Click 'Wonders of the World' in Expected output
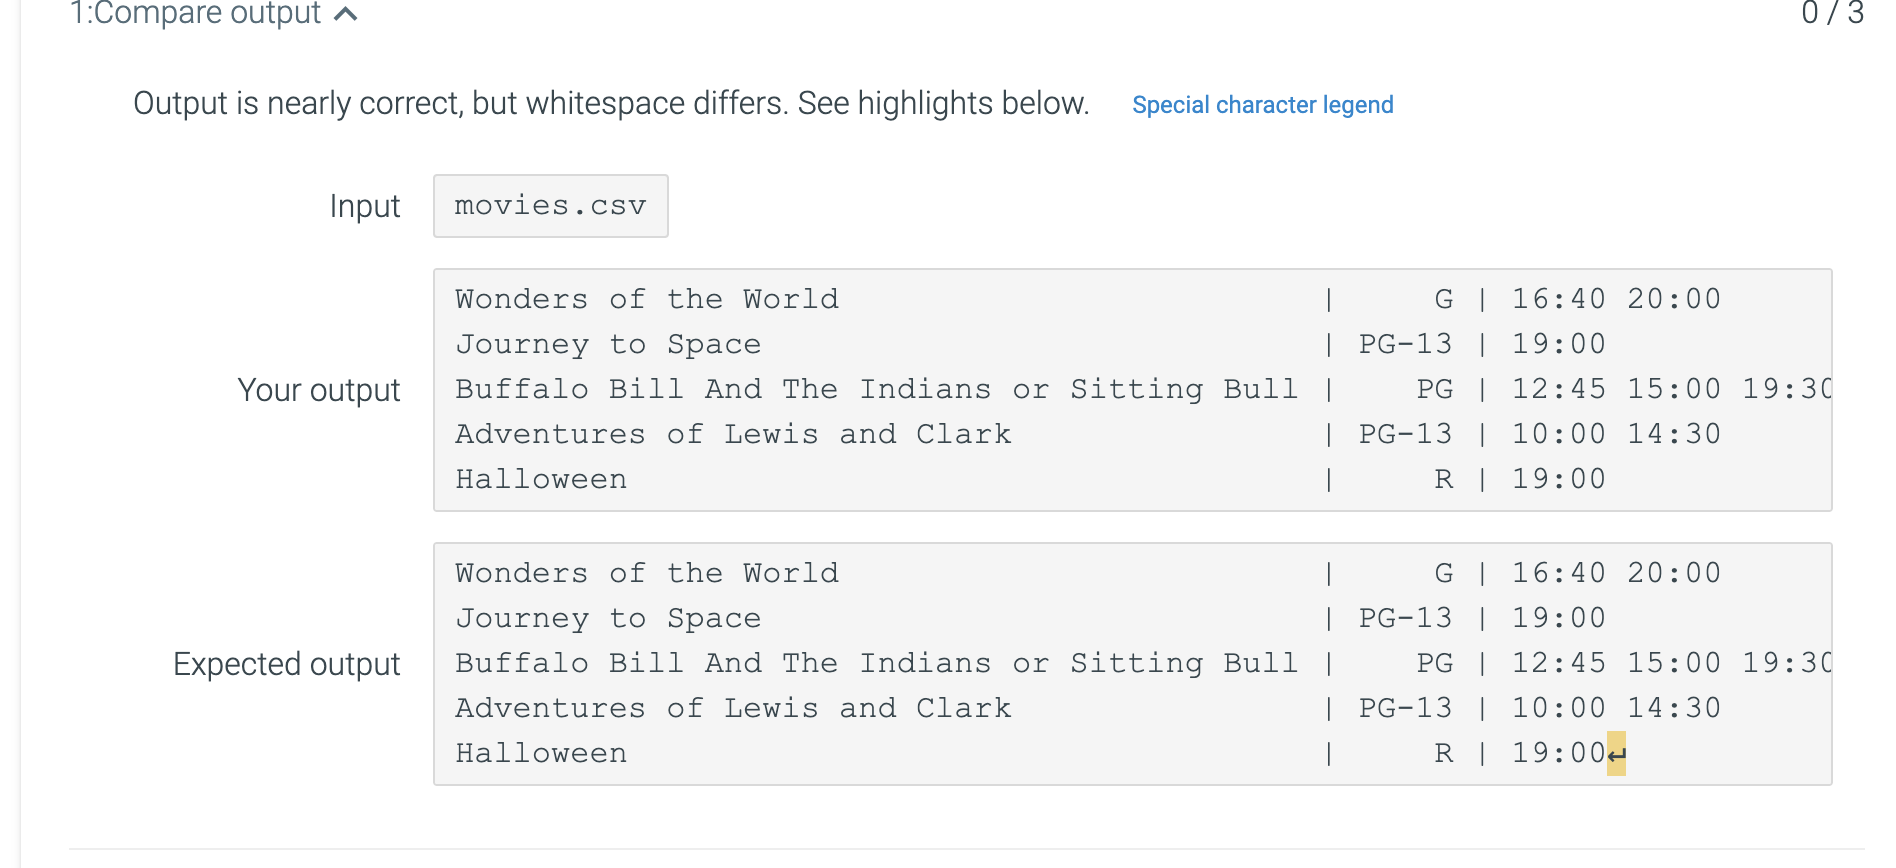1896x868 pixels. click(x=647, y=573)
